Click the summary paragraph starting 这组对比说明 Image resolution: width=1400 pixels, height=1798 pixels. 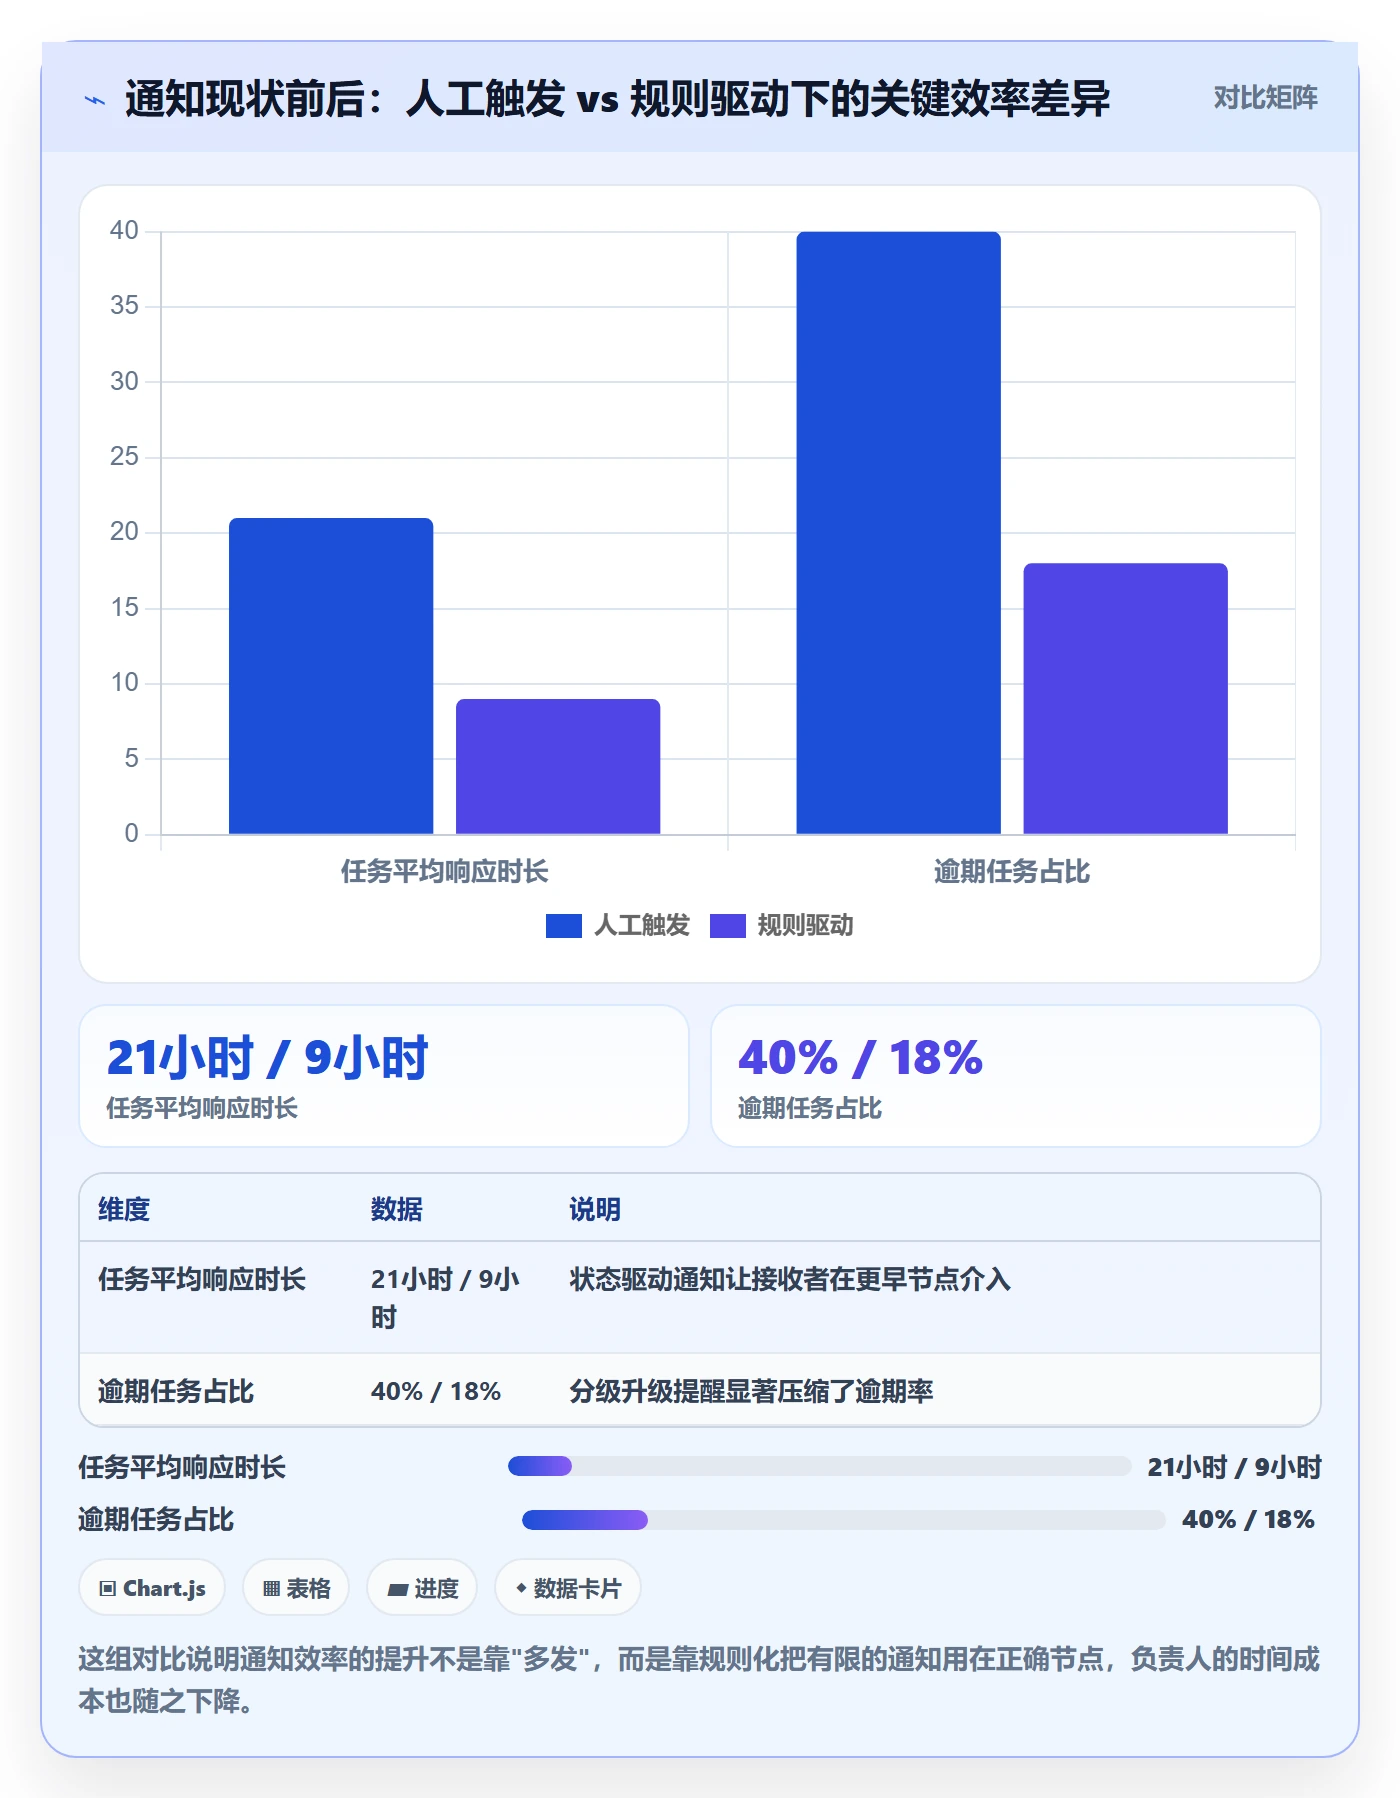point(699,1680)
